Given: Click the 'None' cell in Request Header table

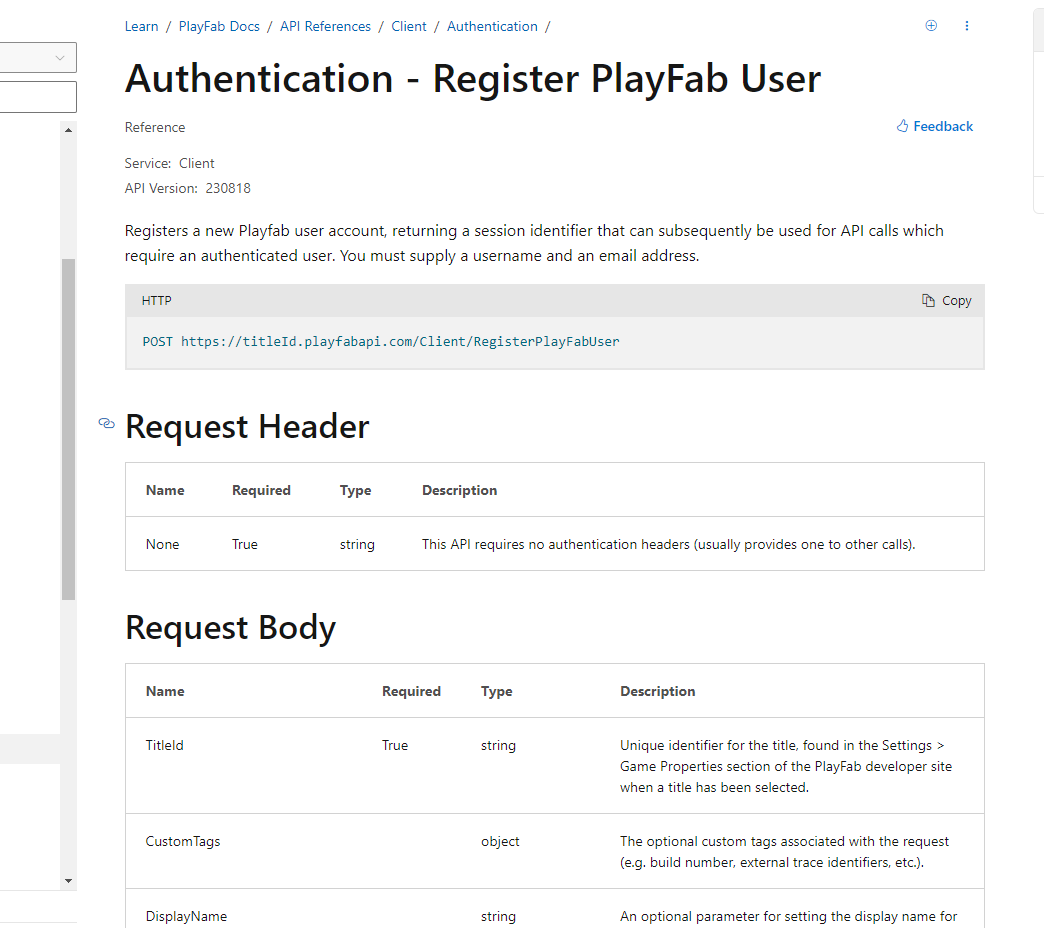Looking at the screenshot, I should (x=162, y=545).
